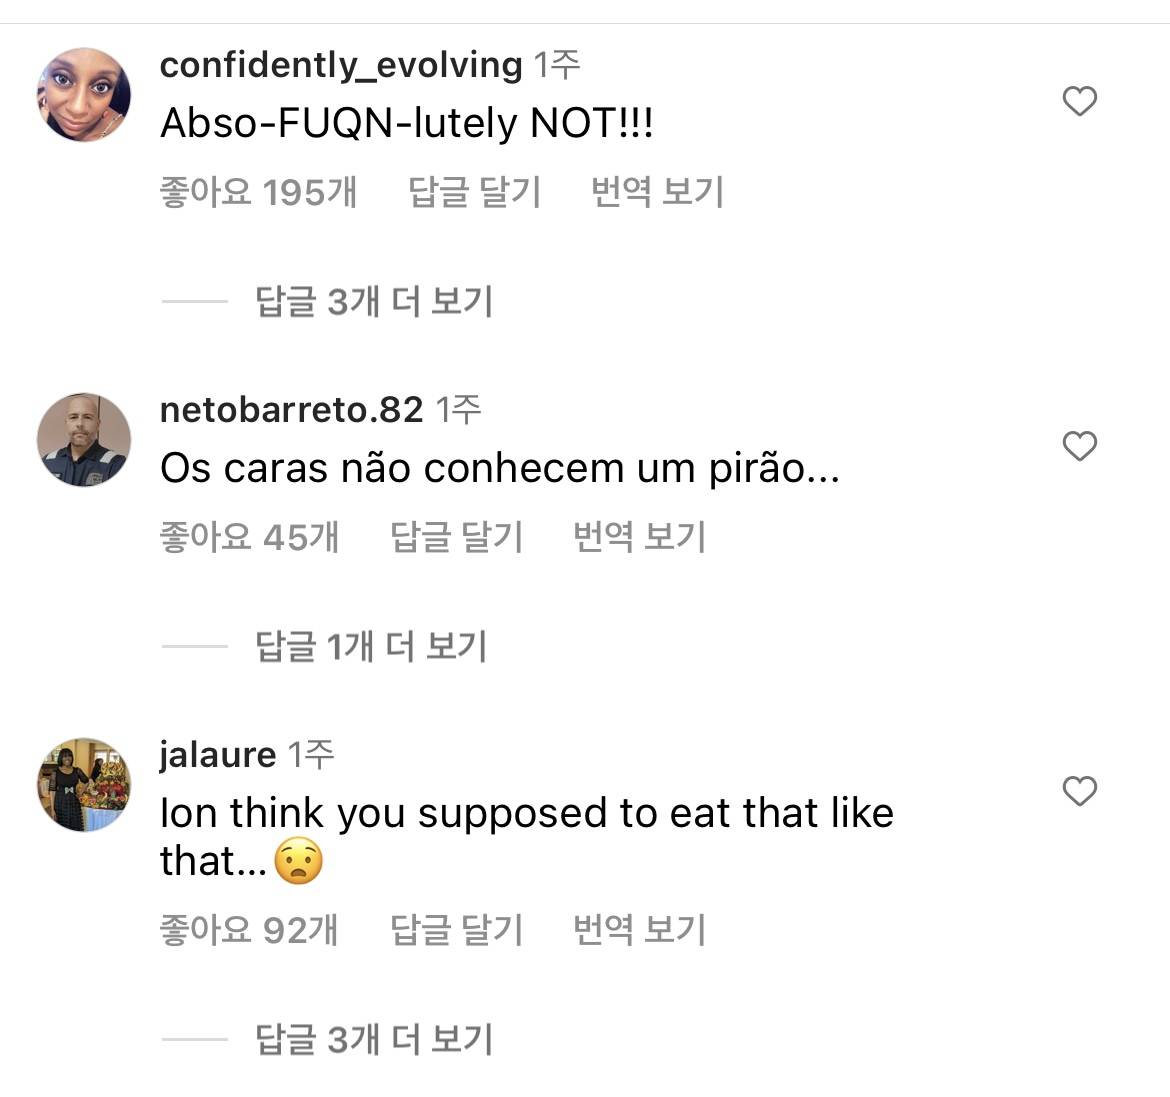The width and height of the screenshot is (1170, 1097).
Task: View translation of the Portuguese pirão comment
Action: point(639,537)
